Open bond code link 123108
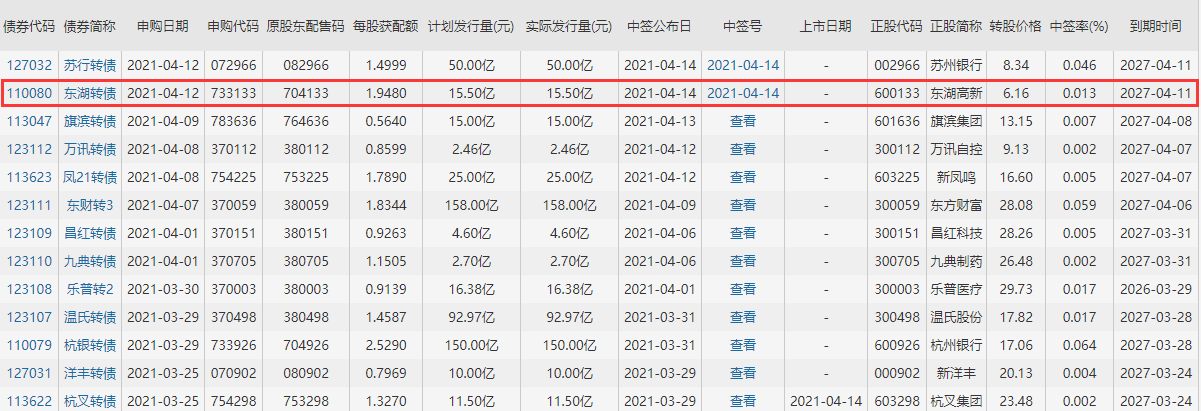1201x411 pixels. 29,289
